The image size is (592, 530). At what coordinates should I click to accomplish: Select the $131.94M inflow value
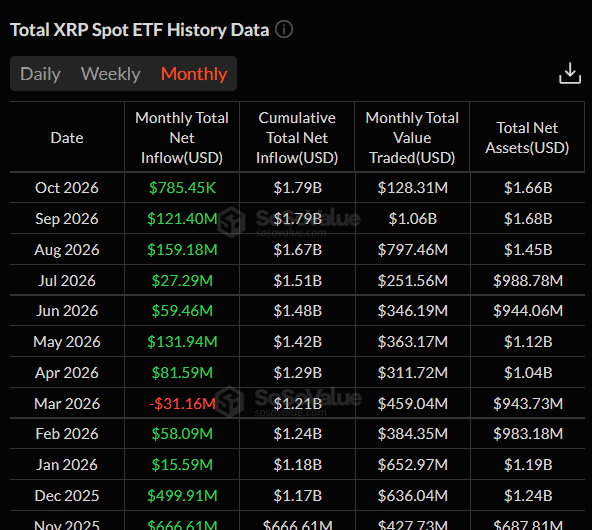(x=182, y=342)
